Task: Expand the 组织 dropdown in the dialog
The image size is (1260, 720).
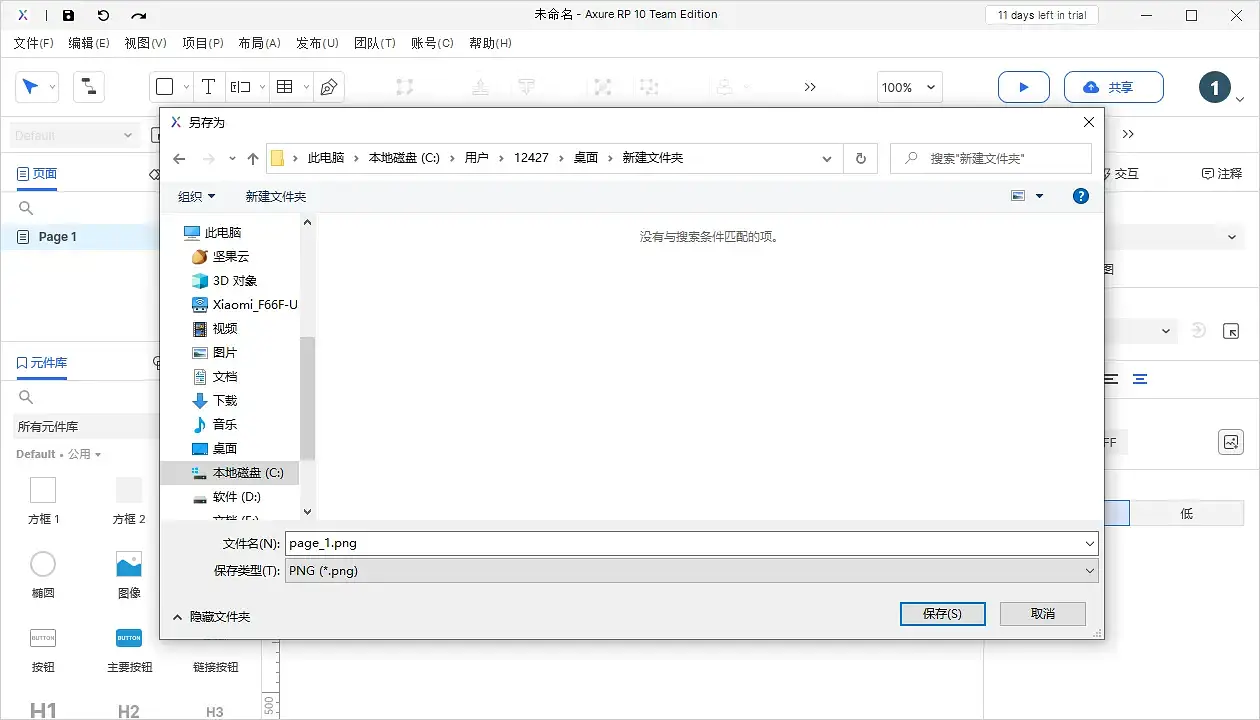Action: 196,196
